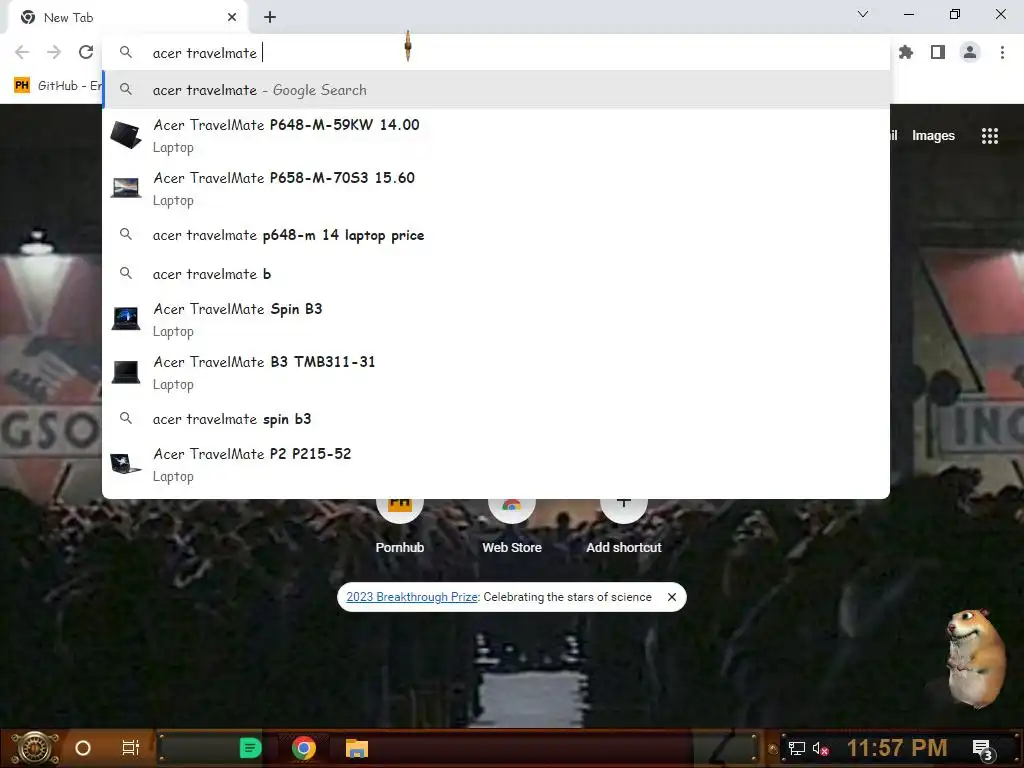Switch to Chrome on the taskbar
Image resolution: width=1024 pixels, height=768 pixels.
click(304, 748)
